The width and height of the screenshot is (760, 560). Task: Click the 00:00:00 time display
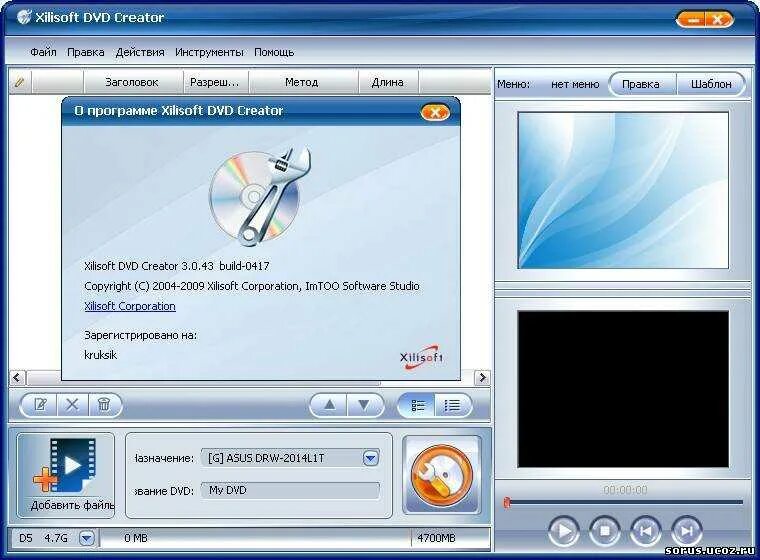625,490
